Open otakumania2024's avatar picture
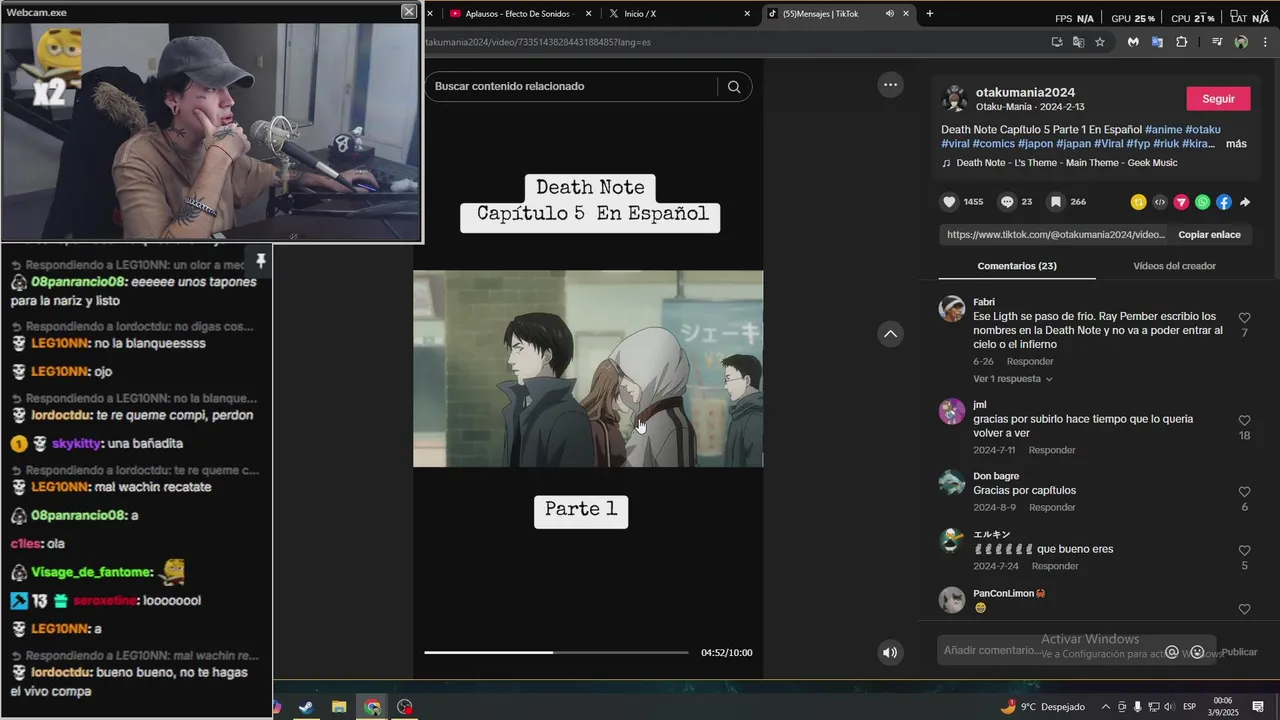Screen dimensions: 1280x720 tap(955, 99)
